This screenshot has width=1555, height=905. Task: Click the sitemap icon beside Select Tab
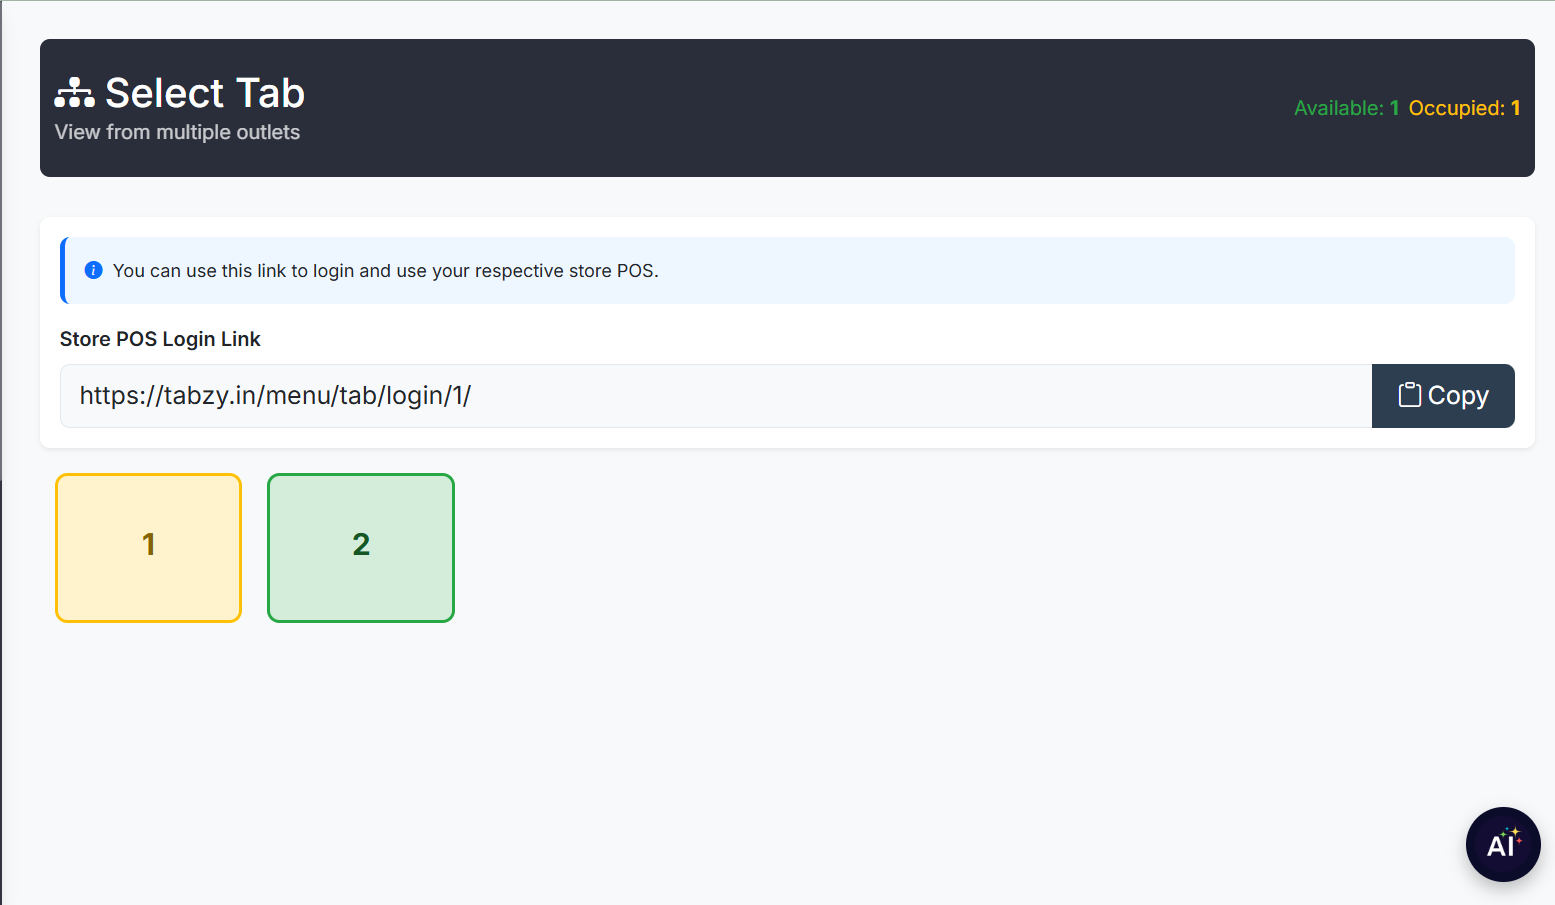74,93
